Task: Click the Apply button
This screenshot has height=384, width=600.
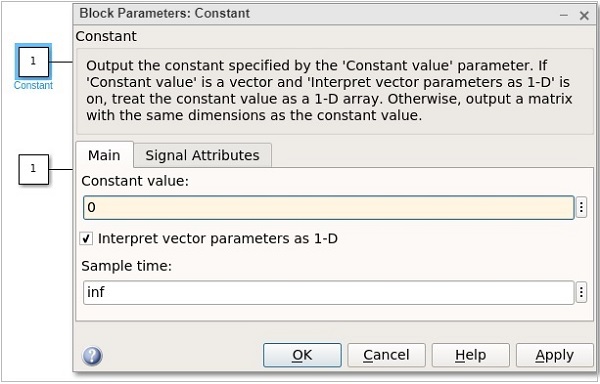Action: pos(554,355)
